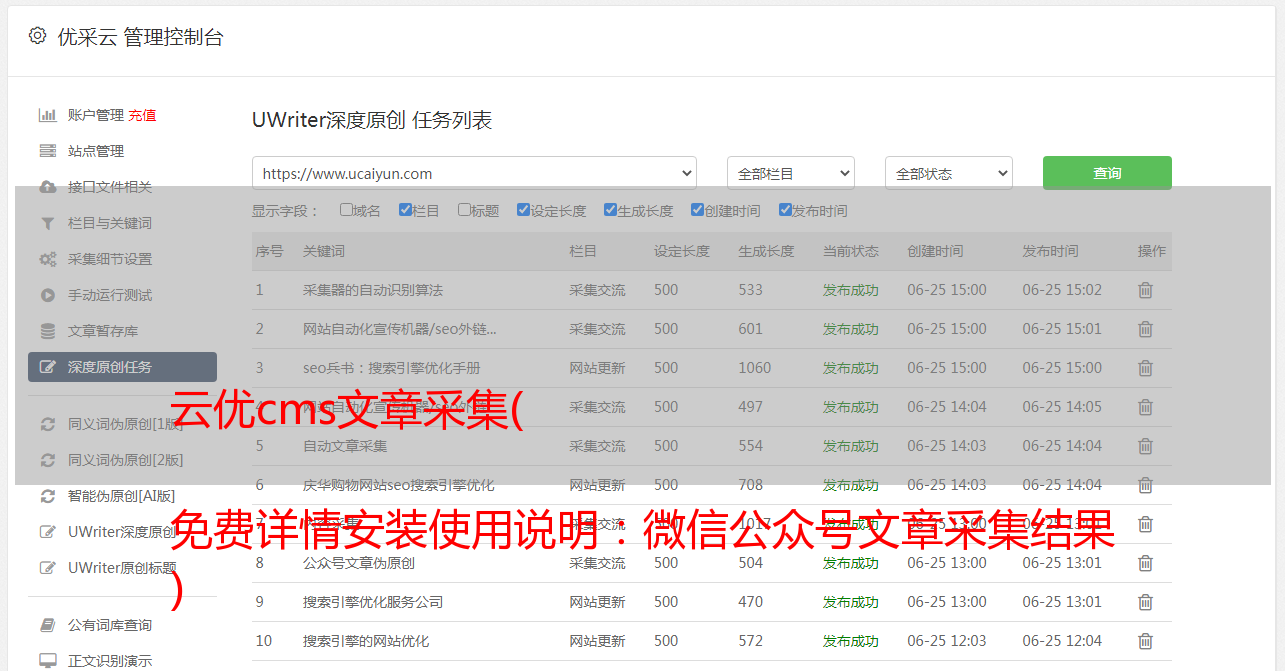
Task: Open 采集细节设置 in the sidebar
Action: click(110, 259)
